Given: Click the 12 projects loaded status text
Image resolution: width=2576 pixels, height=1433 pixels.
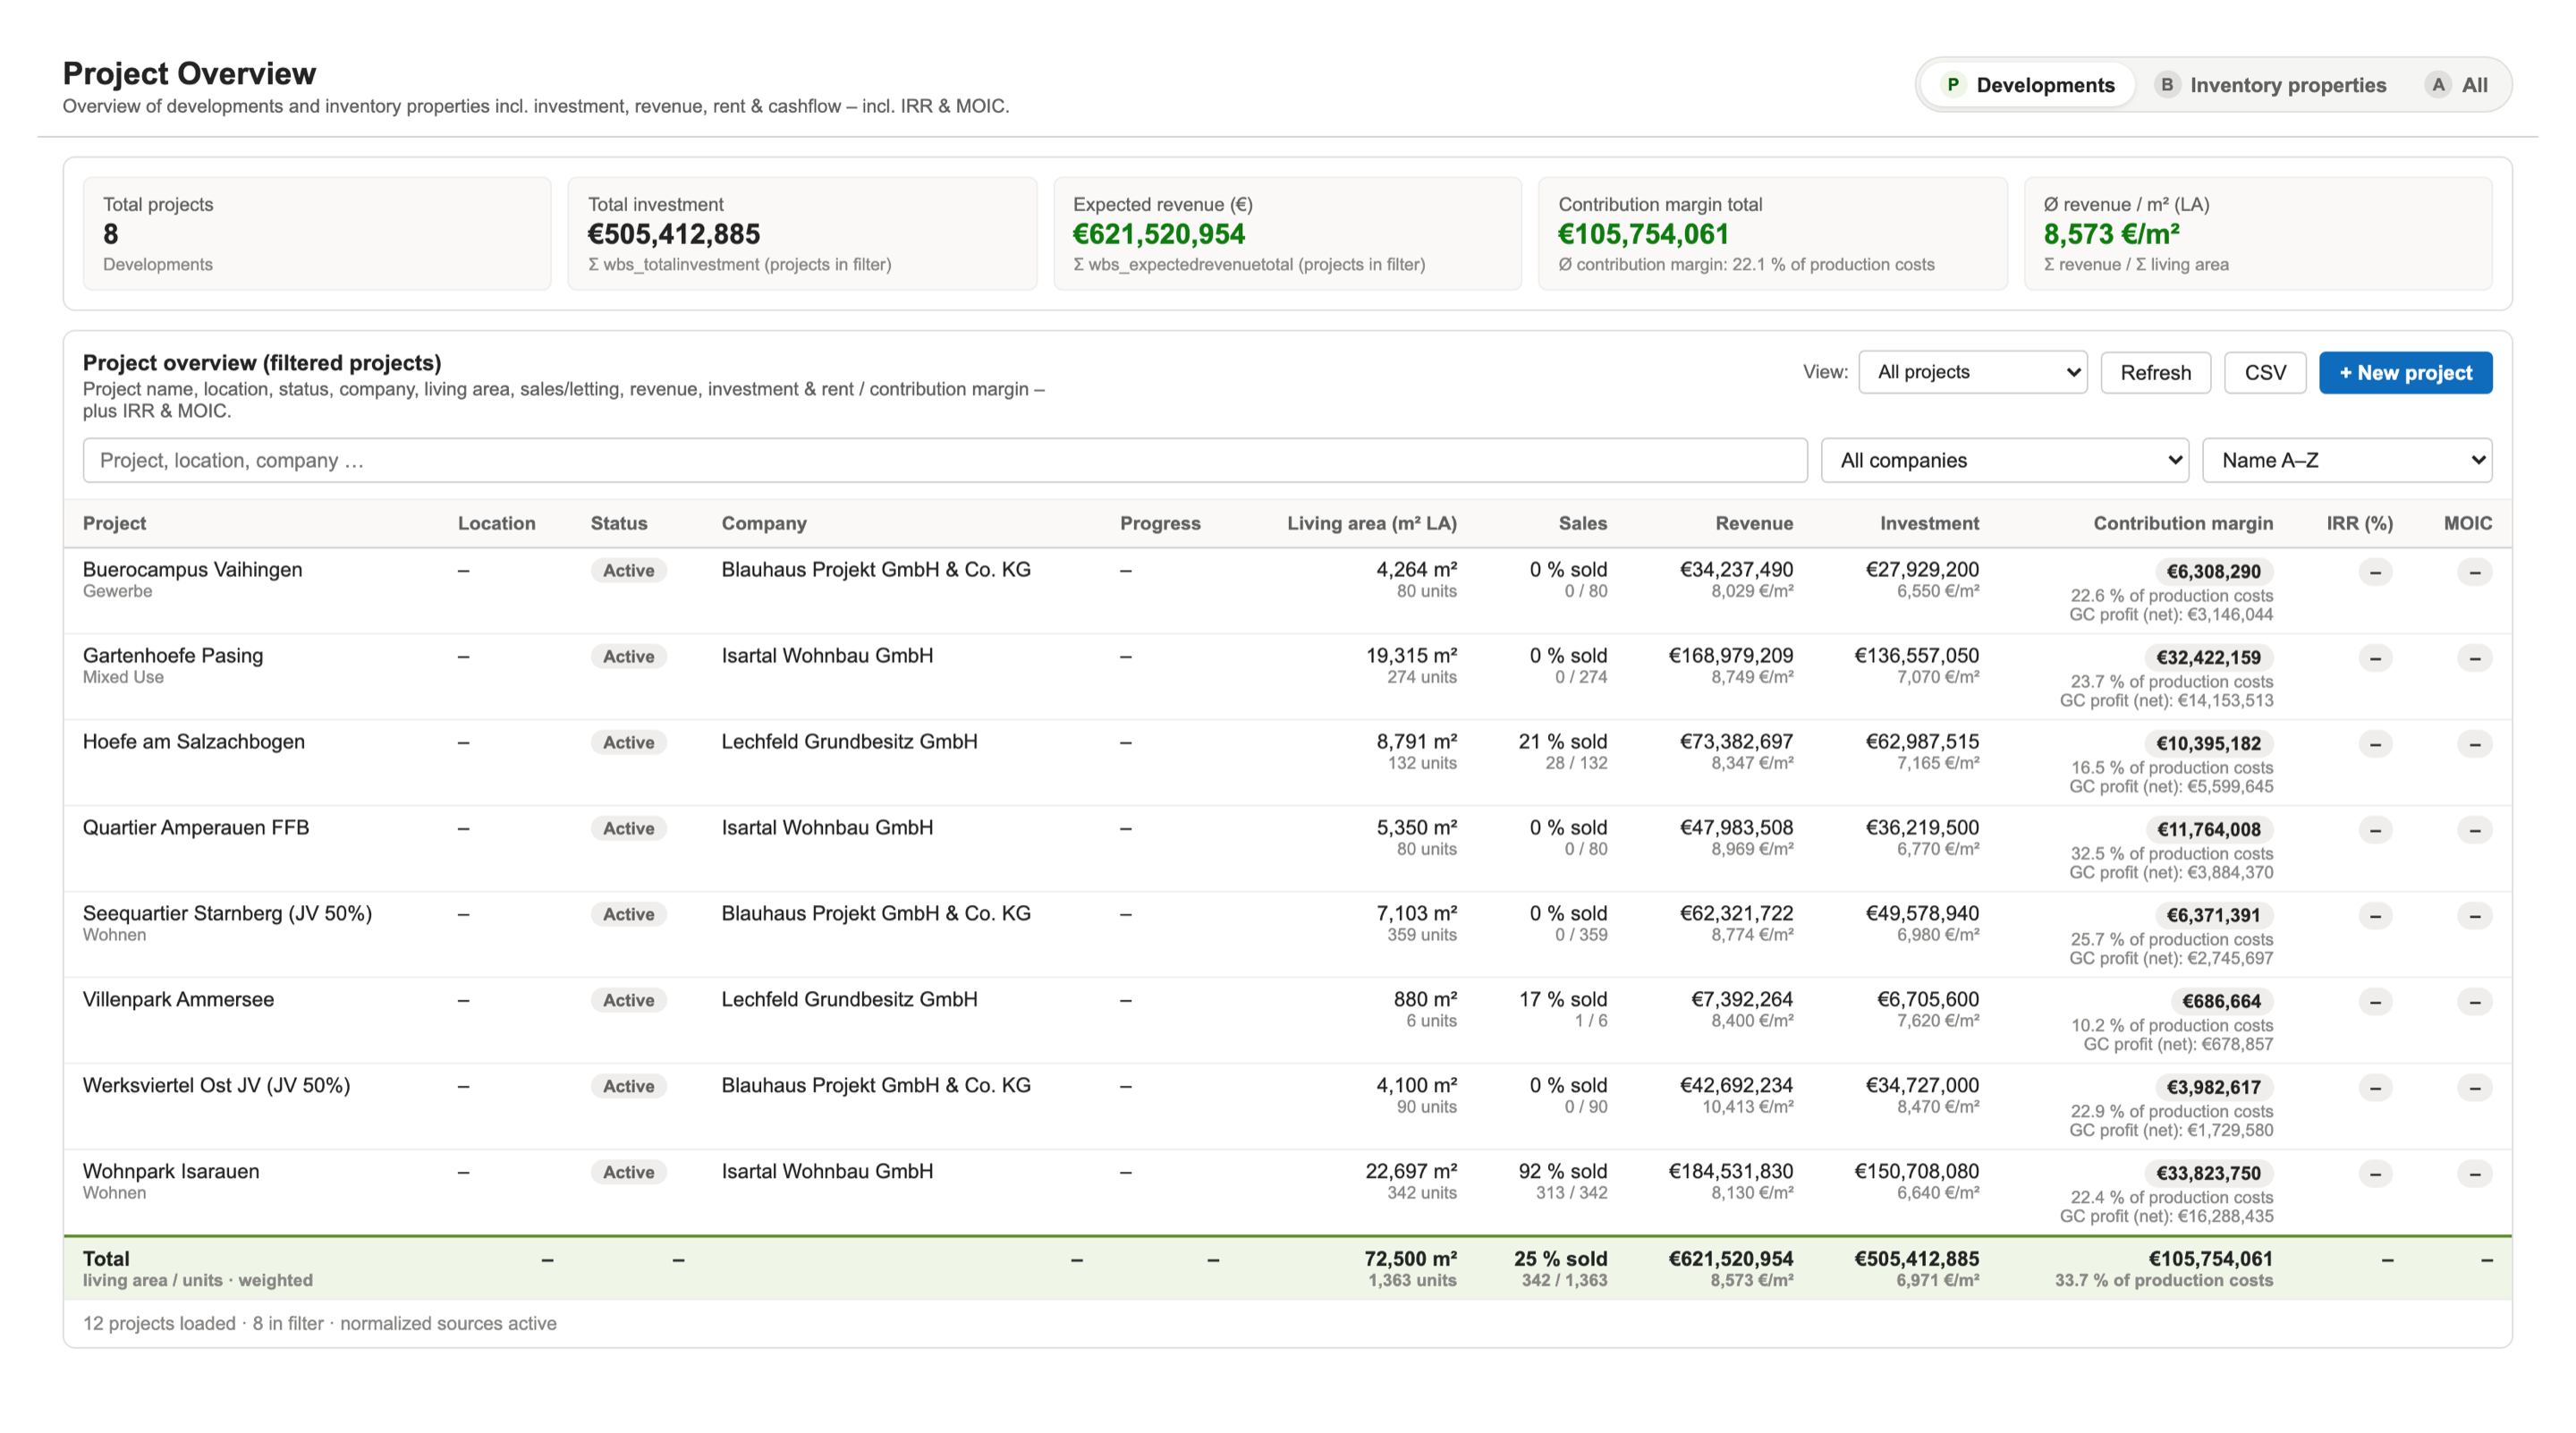Looking at the screenshot, I should click(x=319, y=1323).
